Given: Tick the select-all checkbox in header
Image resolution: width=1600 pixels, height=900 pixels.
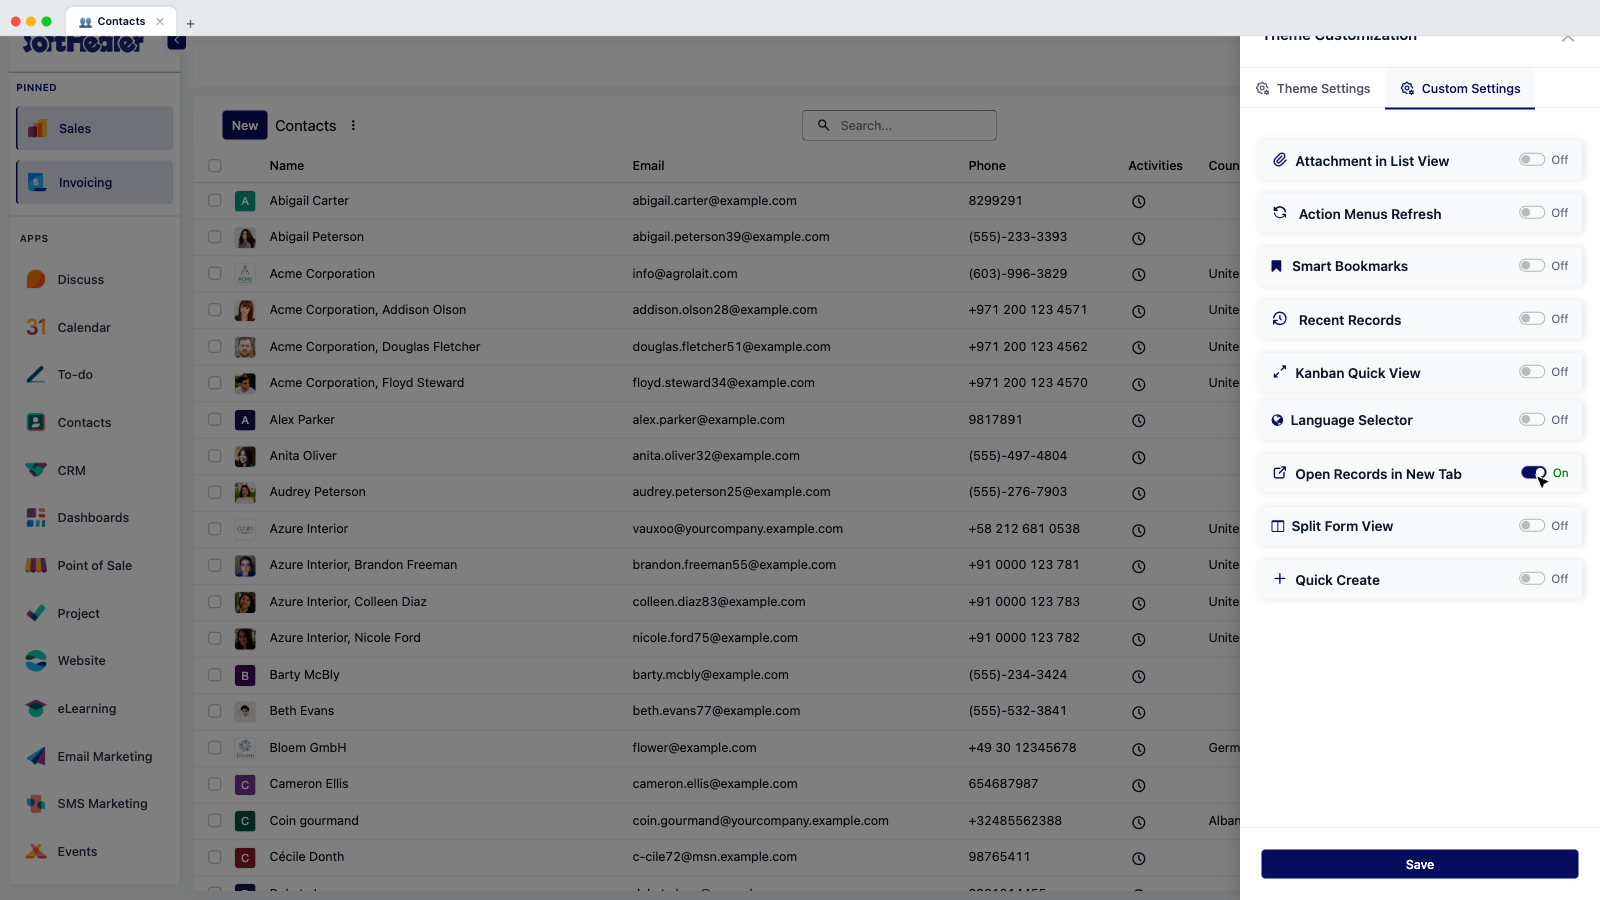Looking at the screenshot, I should 215,166.
